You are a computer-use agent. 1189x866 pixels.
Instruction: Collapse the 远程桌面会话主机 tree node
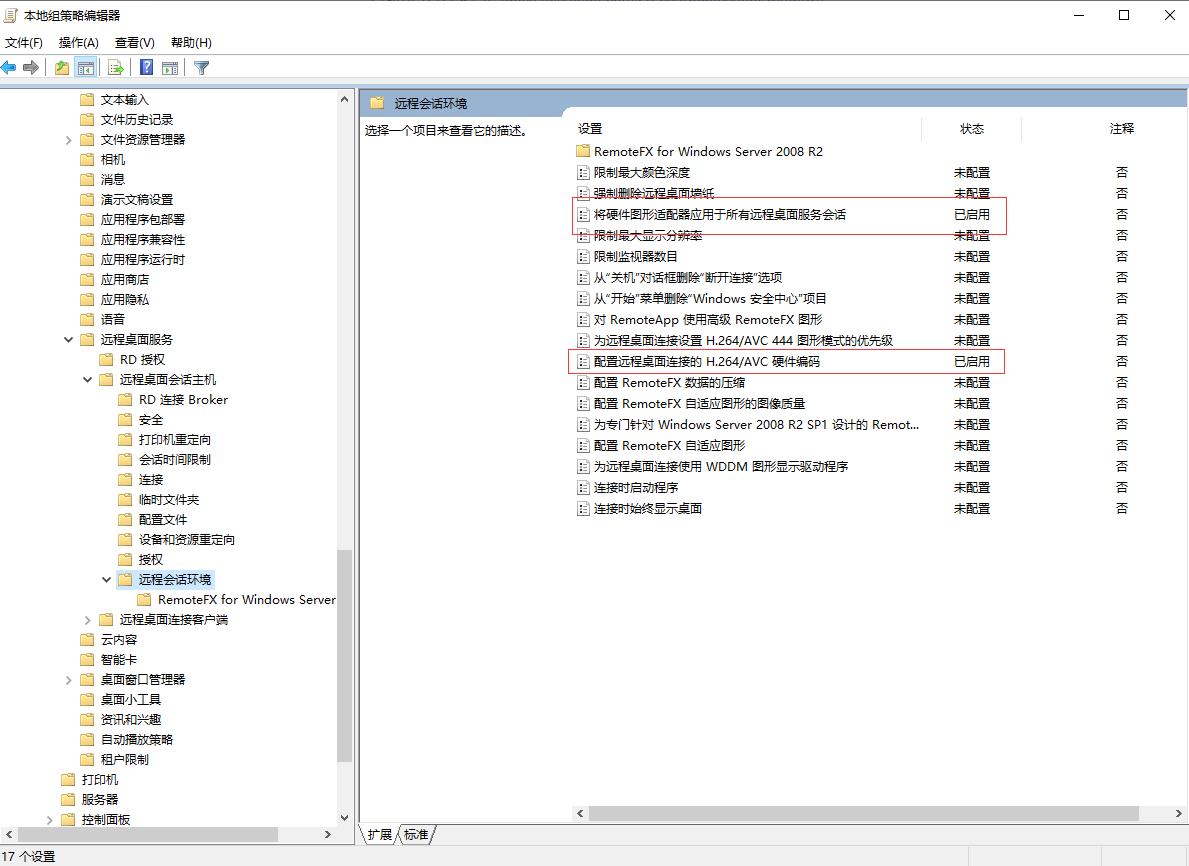click(x=87, y=380)
